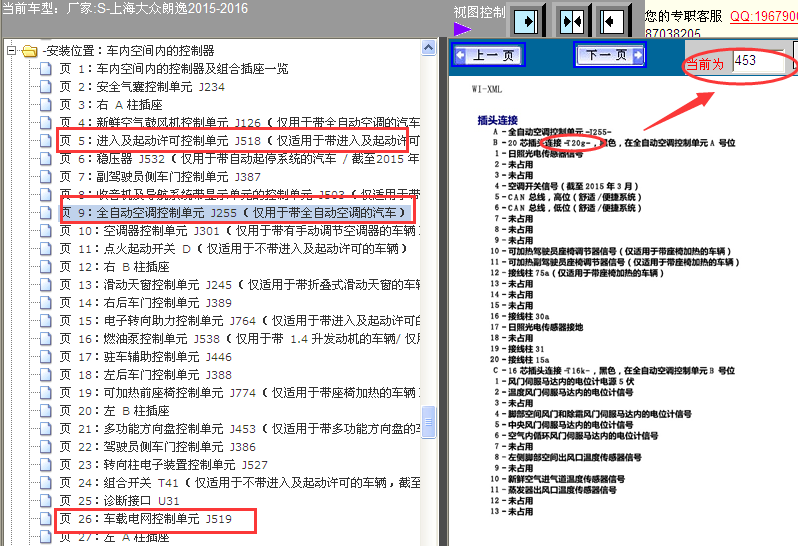Open 页 7 副驾驶员侧车门控制单元 J387

(160, 177)
